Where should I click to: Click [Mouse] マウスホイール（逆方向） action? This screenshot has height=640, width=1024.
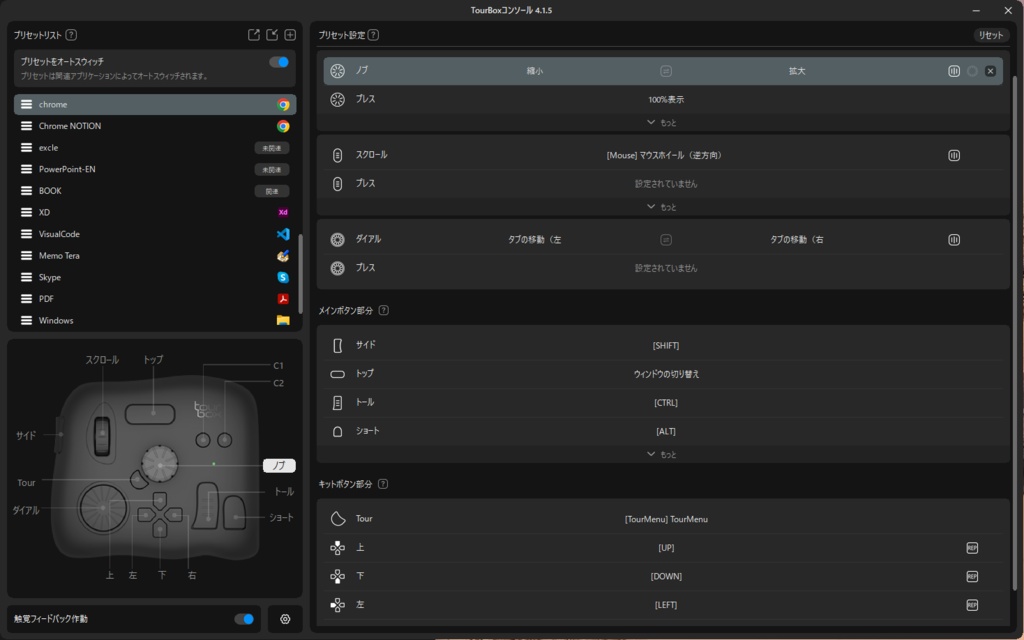click(x=665, y=155)
